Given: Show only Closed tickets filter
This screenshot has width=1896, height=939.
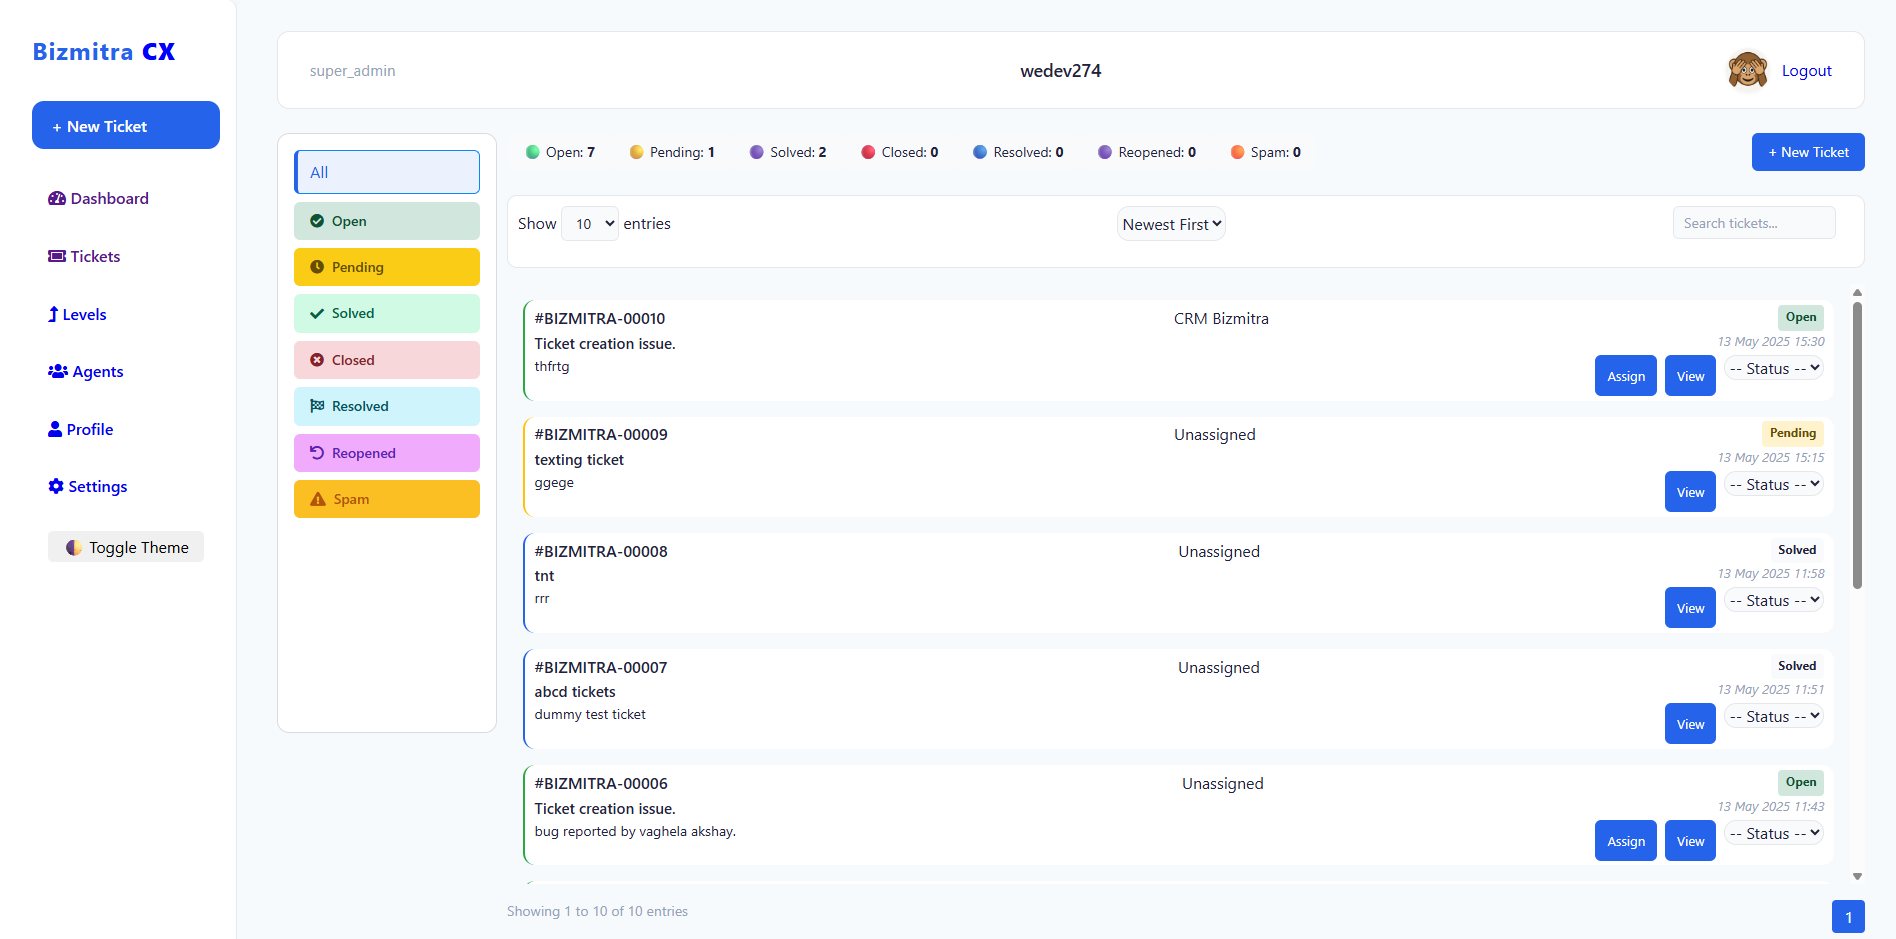Looking at the screenshot, I should [386, 360].
